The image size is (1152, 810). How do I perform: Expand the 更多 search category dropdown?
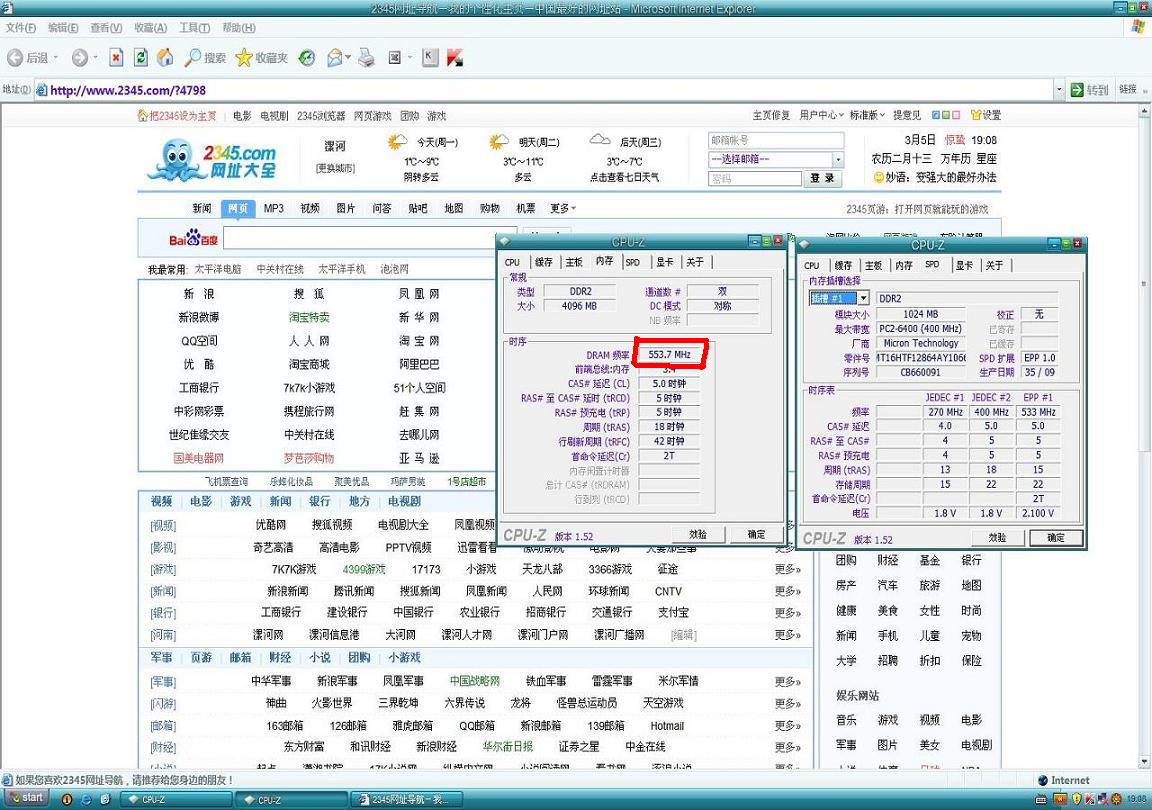[562, 208]
